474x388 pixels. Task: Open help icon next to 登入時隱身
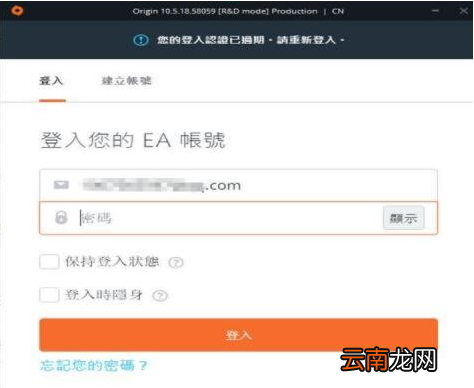tap(160, 295)
